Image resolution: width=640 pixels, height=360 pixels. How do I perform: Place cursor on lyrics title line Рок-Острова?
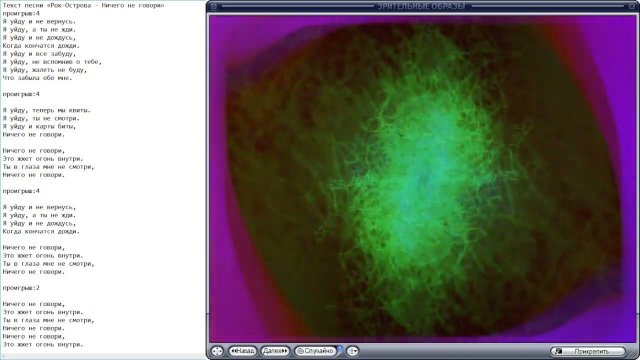coord(83,5)
